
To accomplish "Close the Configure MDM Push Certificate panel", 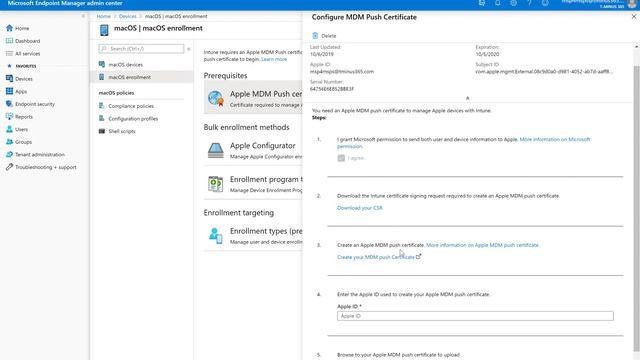I will click(x=634, y=17).
